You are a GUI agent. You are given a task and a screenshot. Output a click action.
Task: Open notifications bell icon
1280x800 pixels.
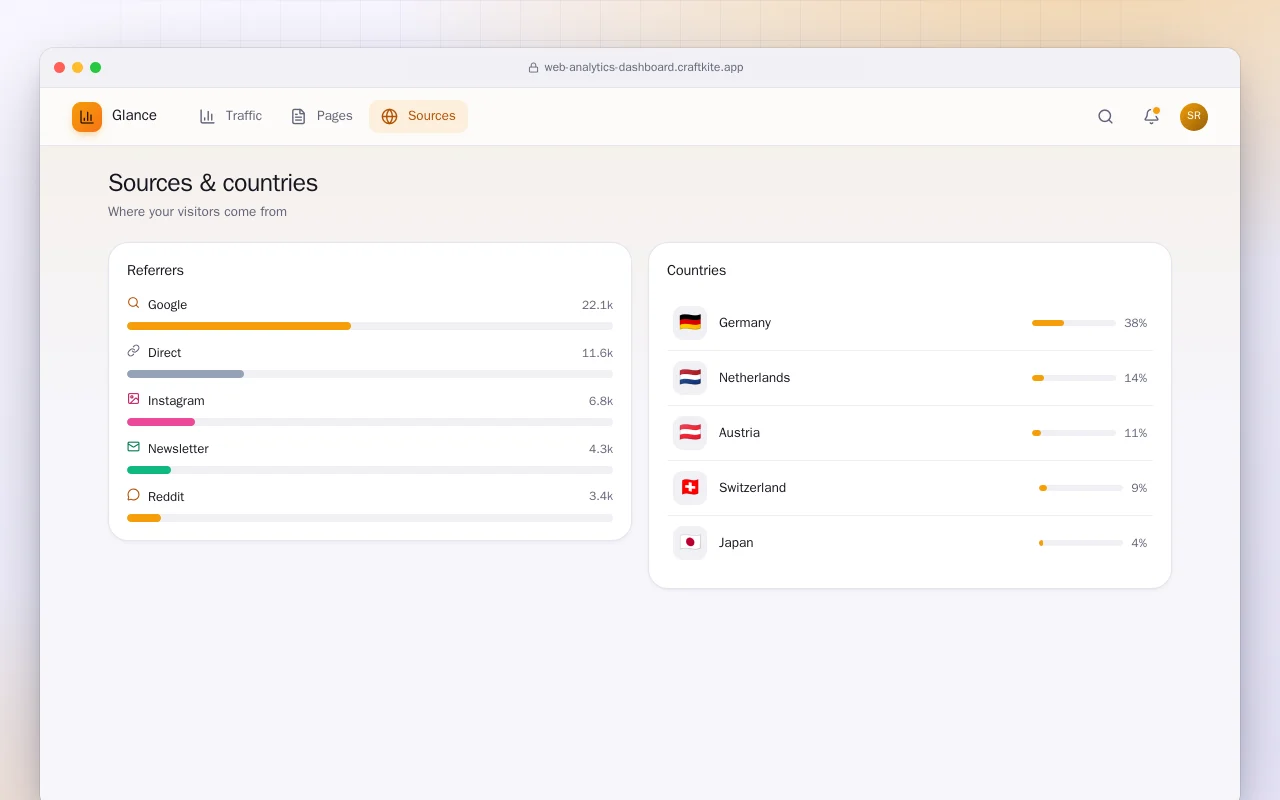1151,116
